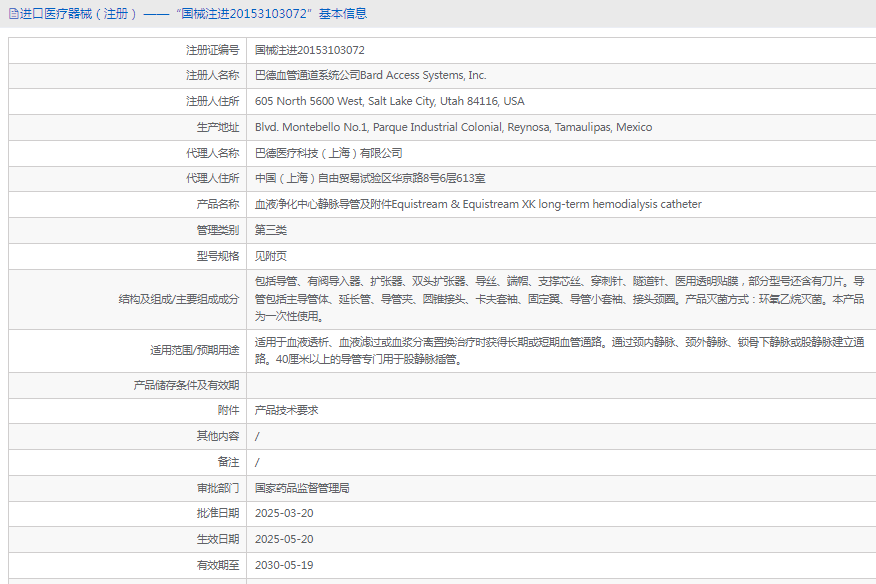
Task: Click the 附件 label
Action: 228,410
